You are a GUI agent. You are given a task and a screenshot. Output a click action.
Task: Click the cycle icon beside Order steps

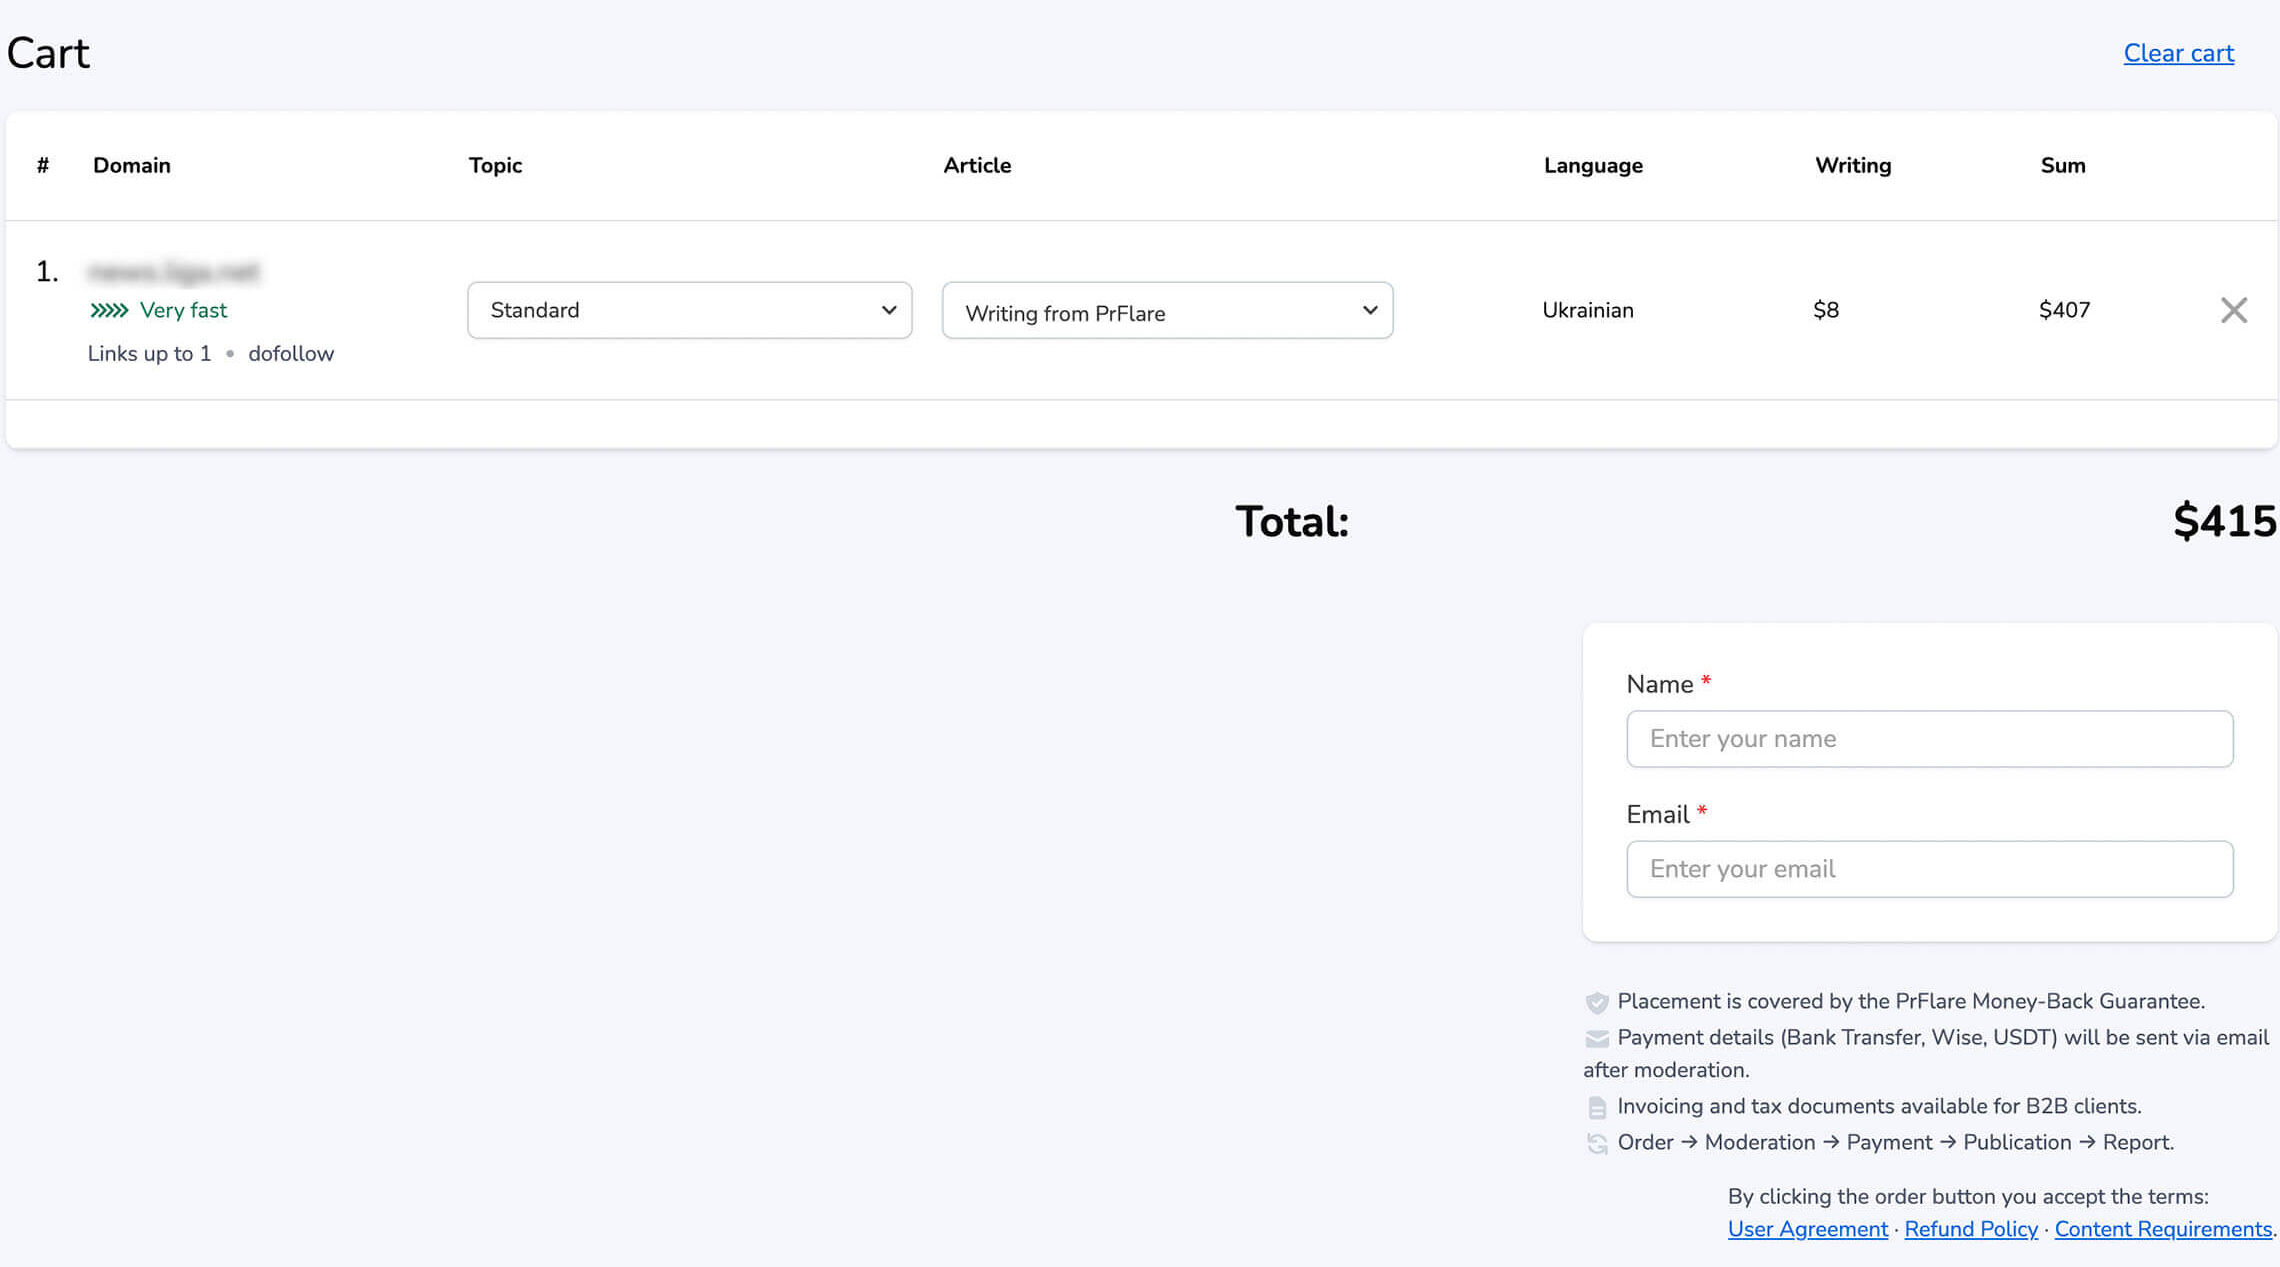click(x=1597, y=1143)
